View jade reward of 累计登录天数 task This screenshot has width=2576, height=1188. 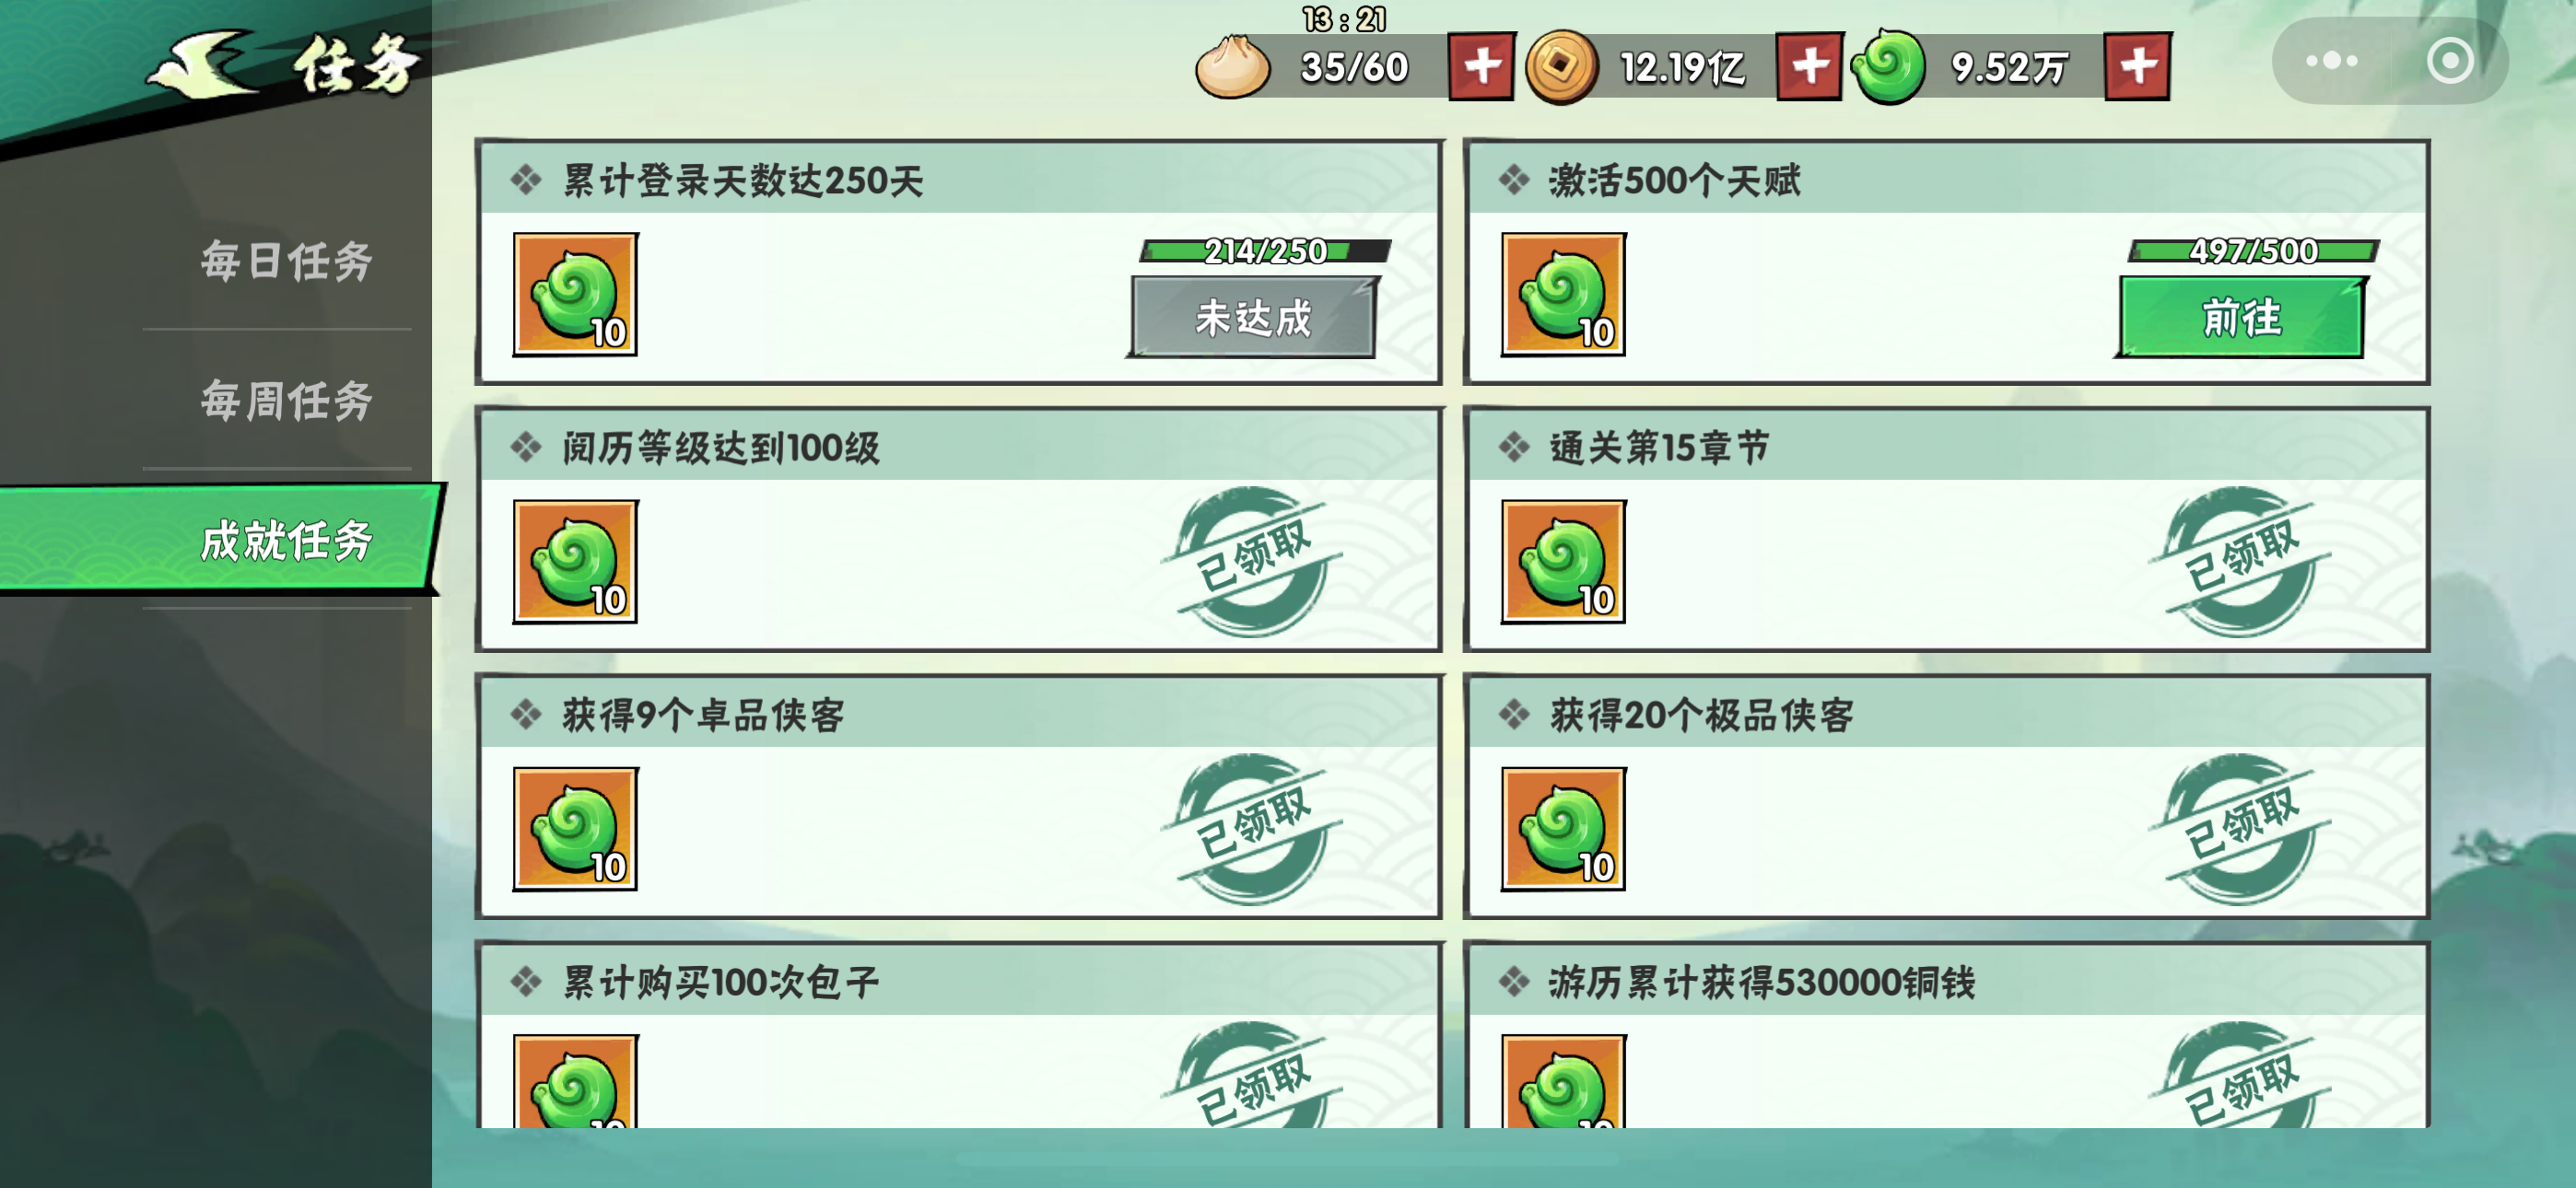click(x=575, y=294)
